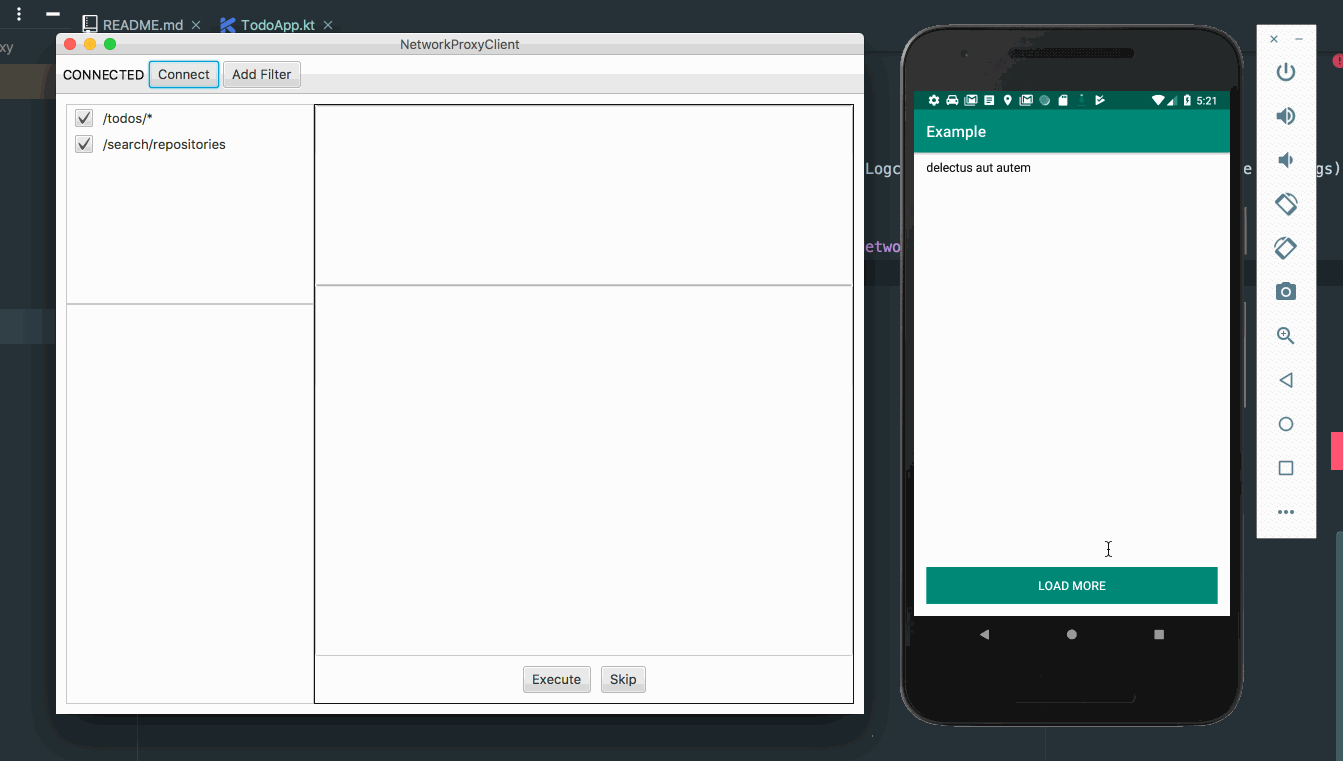
Task: Close the emulator toolbar with X
Action: [x=1273, y=39]
